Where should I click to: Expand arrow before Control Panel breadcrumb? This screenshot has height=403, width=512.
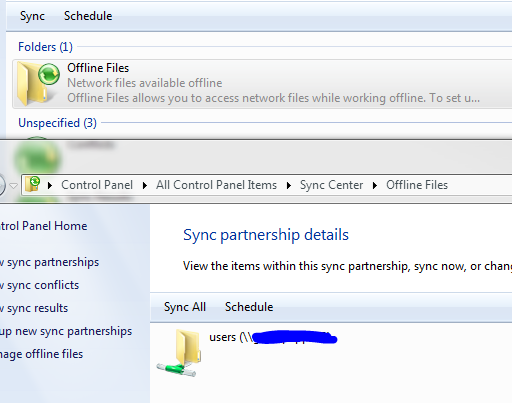coord(50,185)
